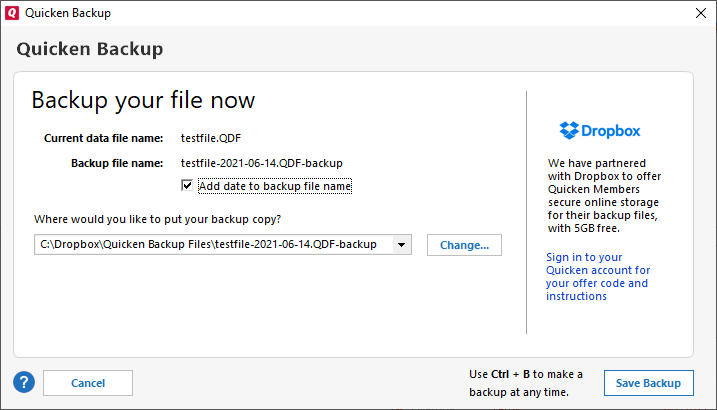This screenshot has width=717, height=410.
Task: Click the testfile-2021-06-14.QDF-backup file name value
Action: coord(261,162)
